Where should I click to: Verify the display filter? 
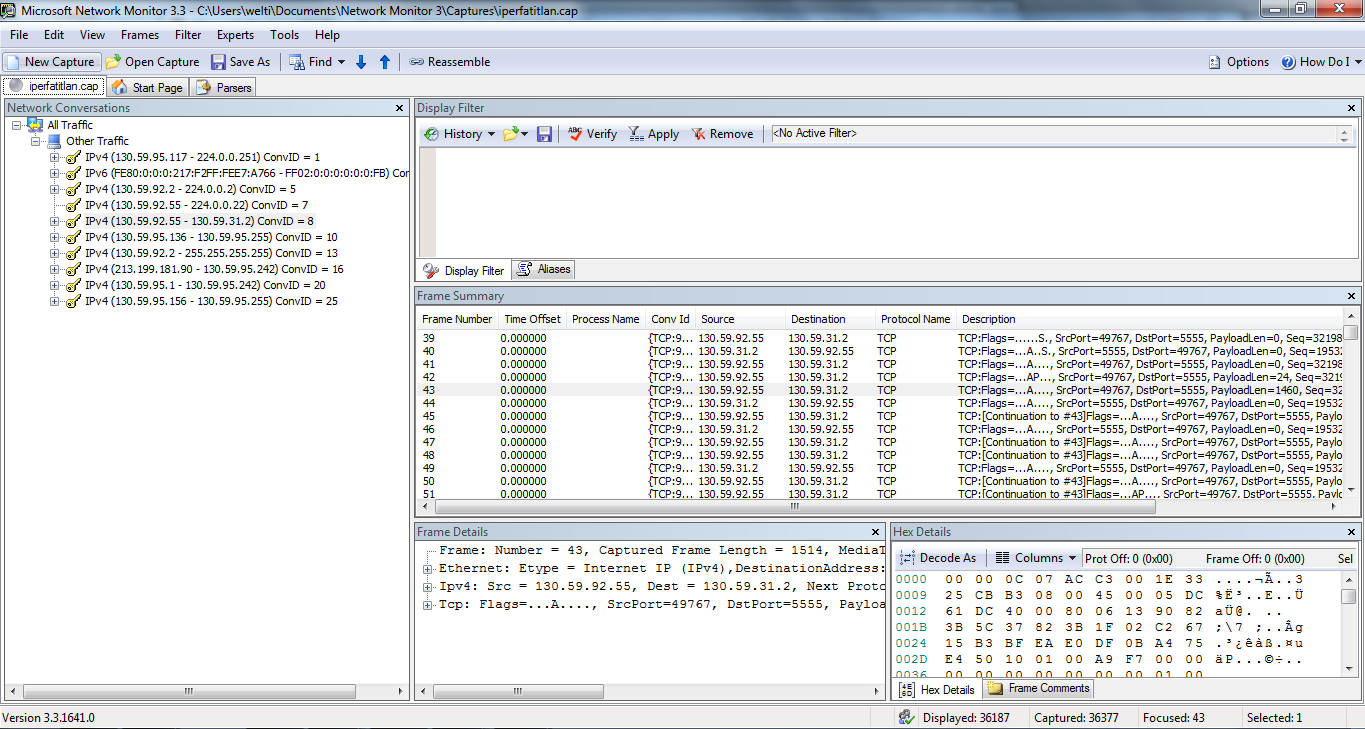pyautogui.click(x=592, y=134)
